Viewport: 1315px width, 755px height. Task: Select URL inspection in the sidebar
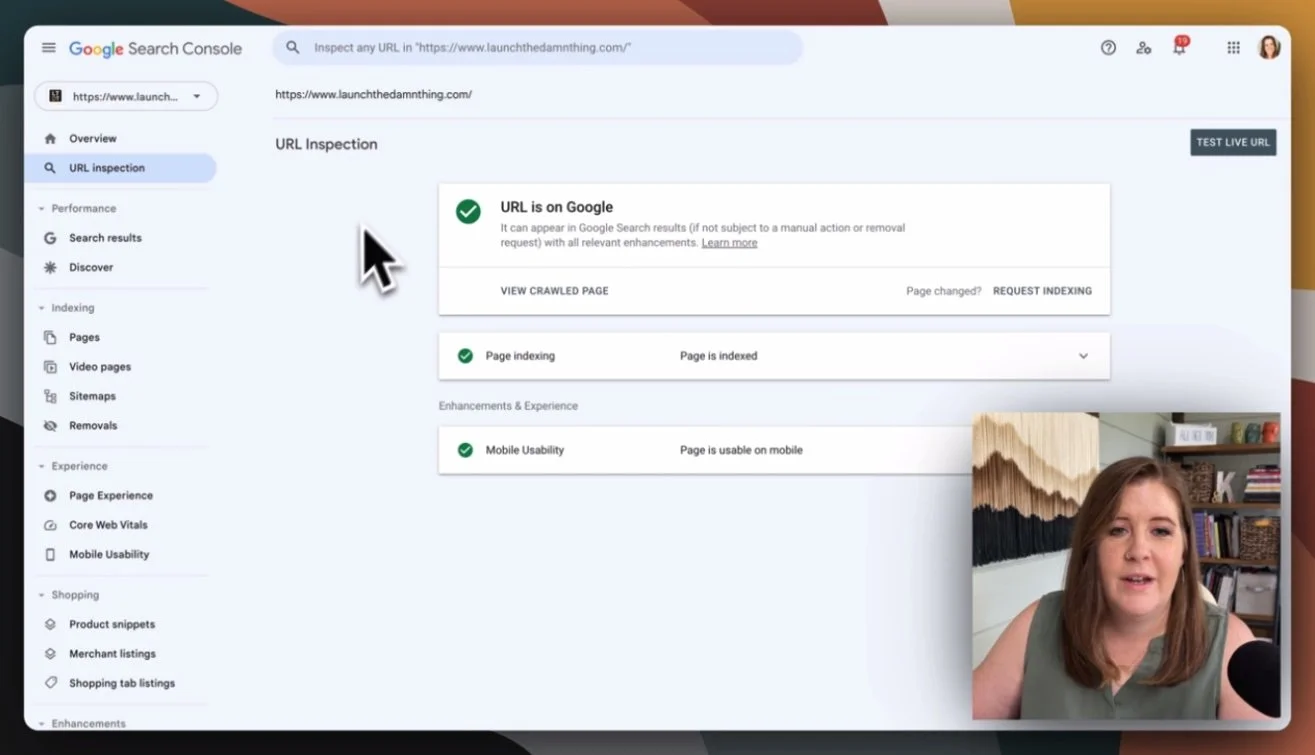(120, 168)
